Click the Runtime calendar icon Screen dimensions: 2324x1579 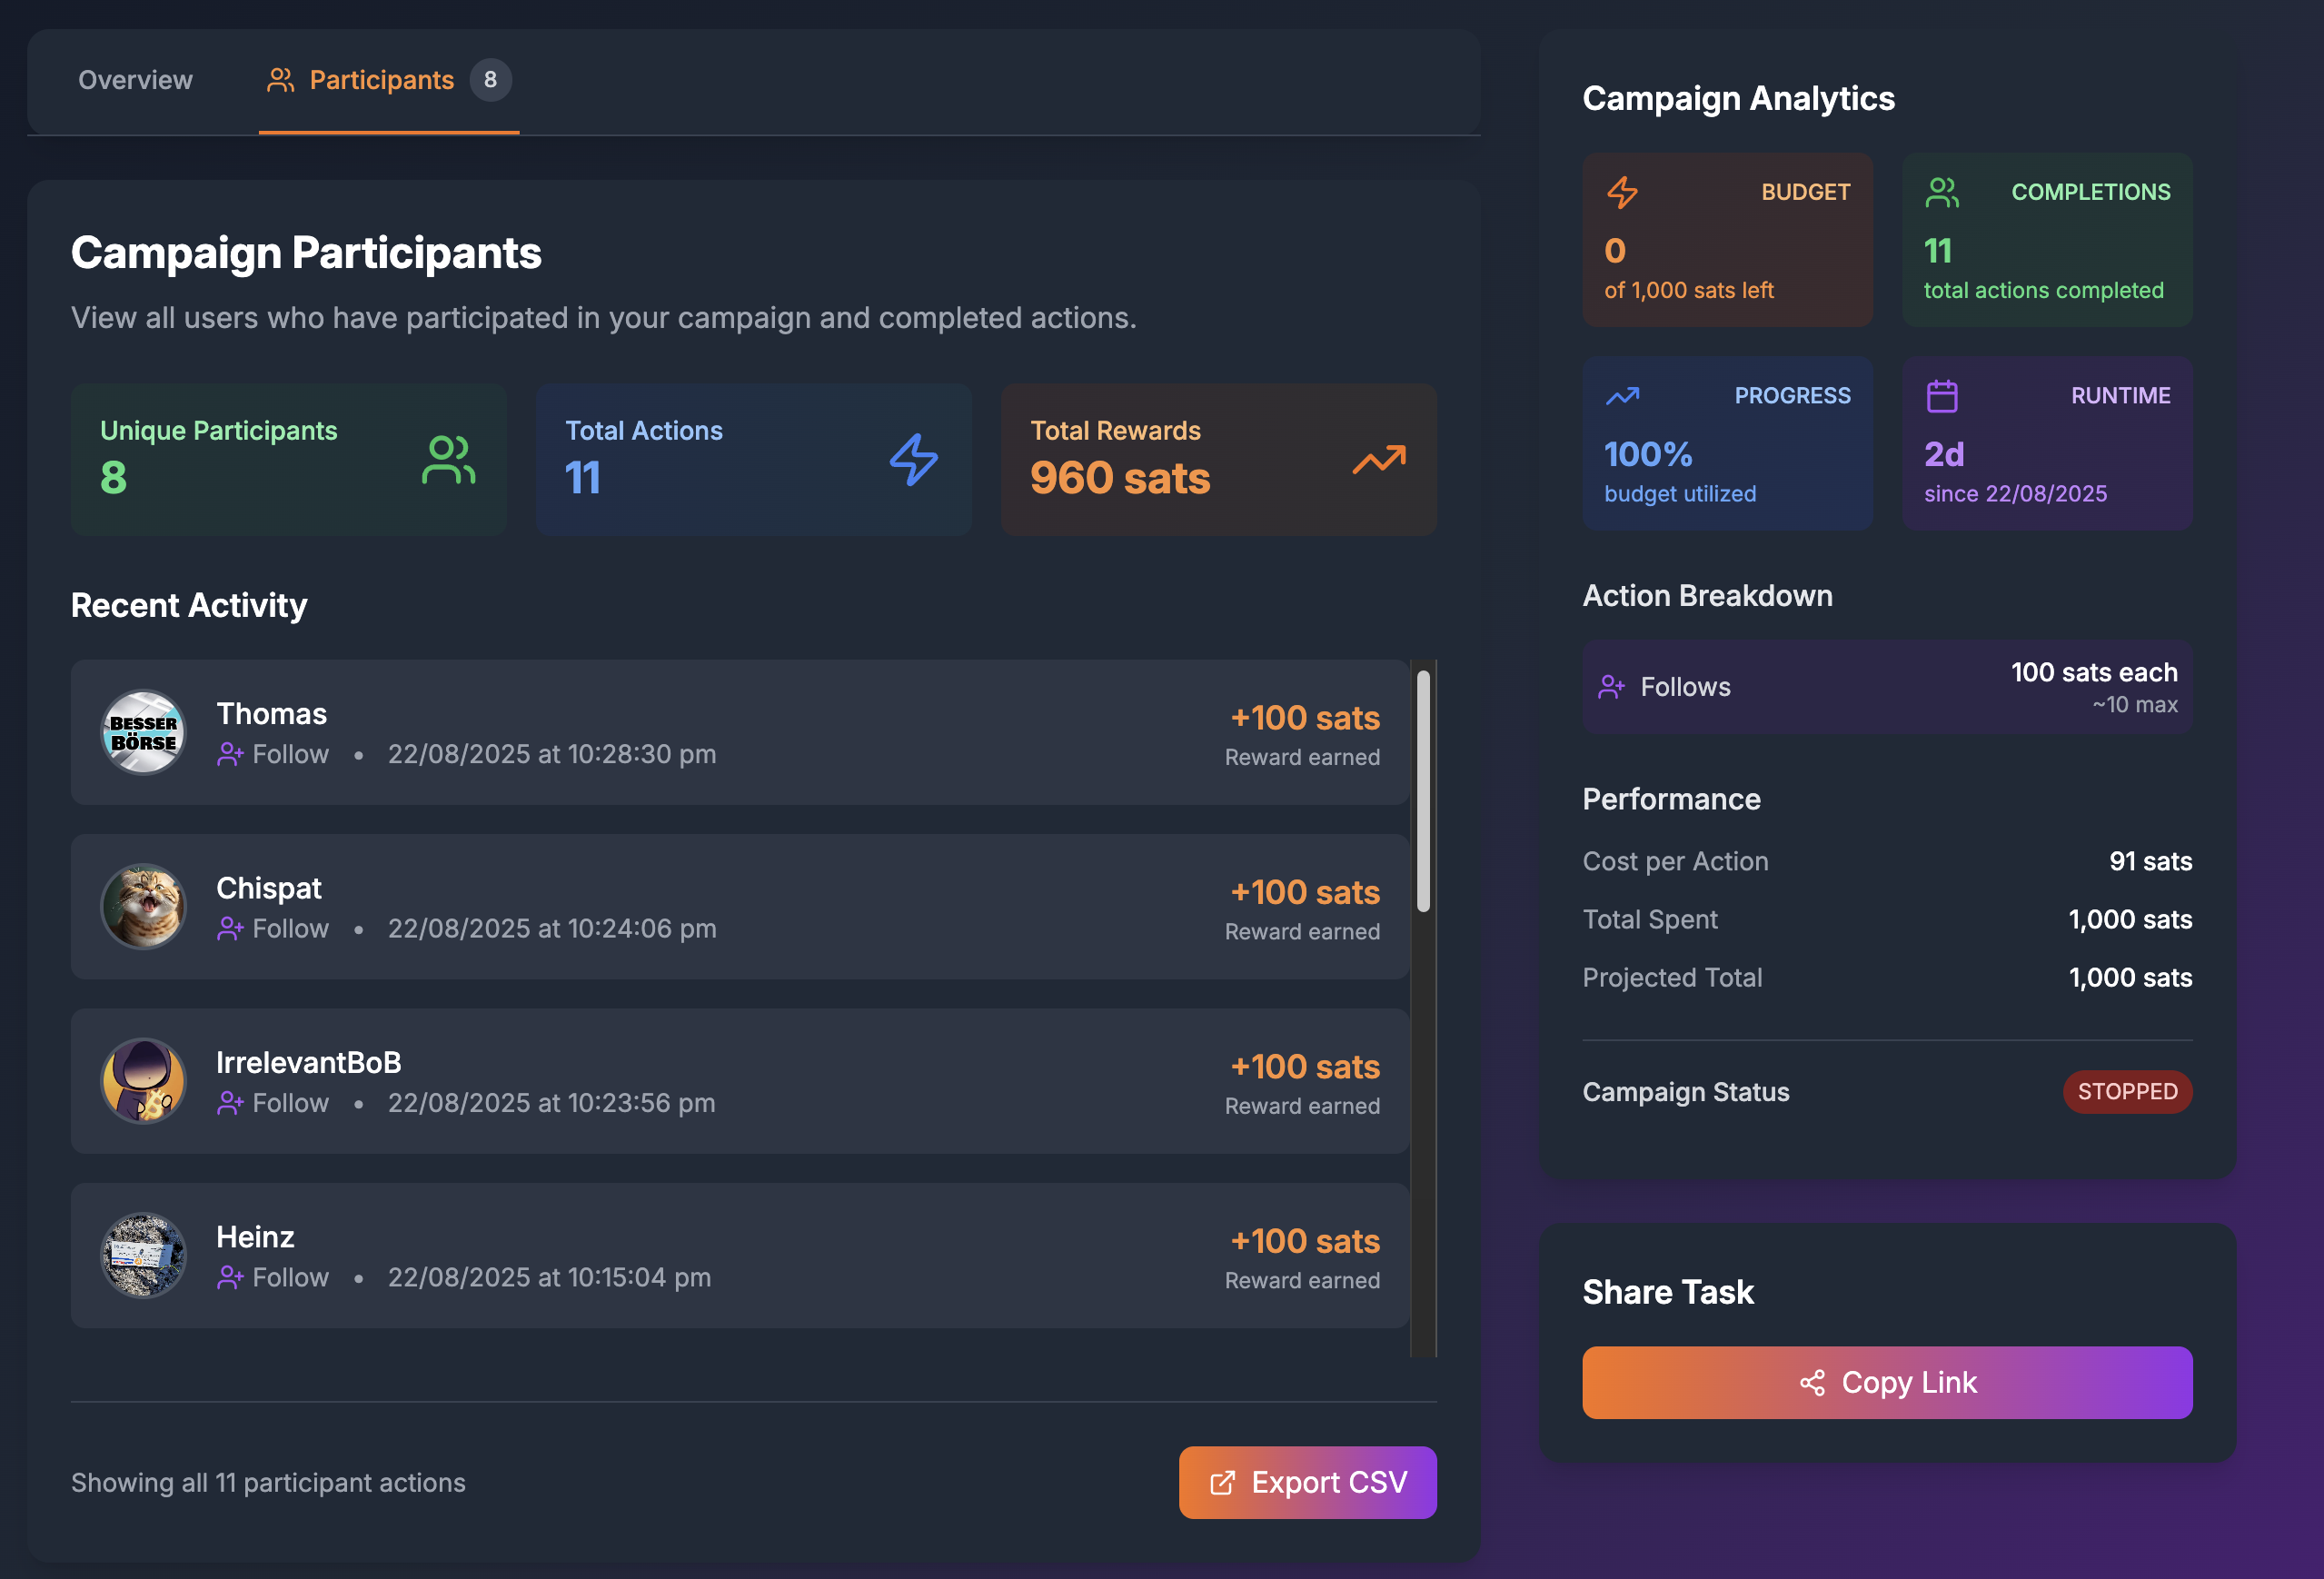1942,396
